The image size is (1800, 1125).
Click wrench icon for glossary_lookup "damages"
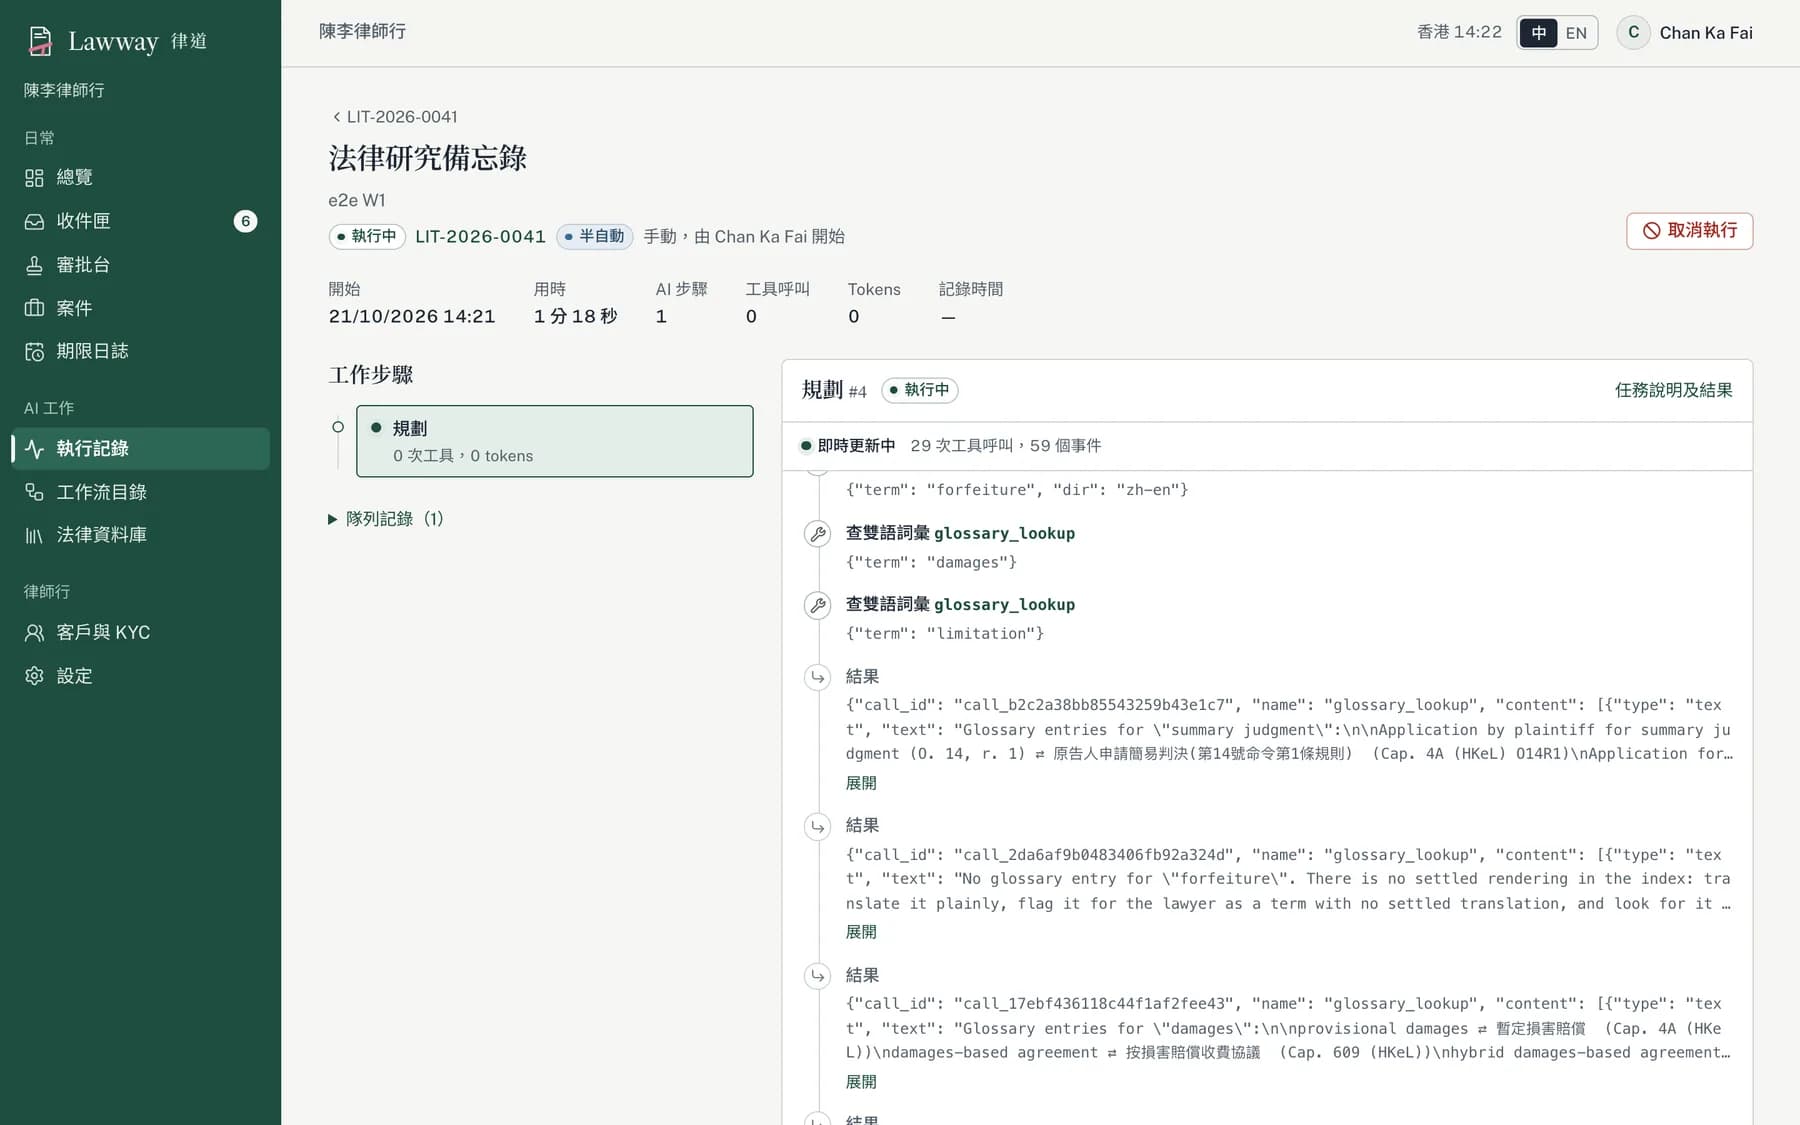point(818,534)
